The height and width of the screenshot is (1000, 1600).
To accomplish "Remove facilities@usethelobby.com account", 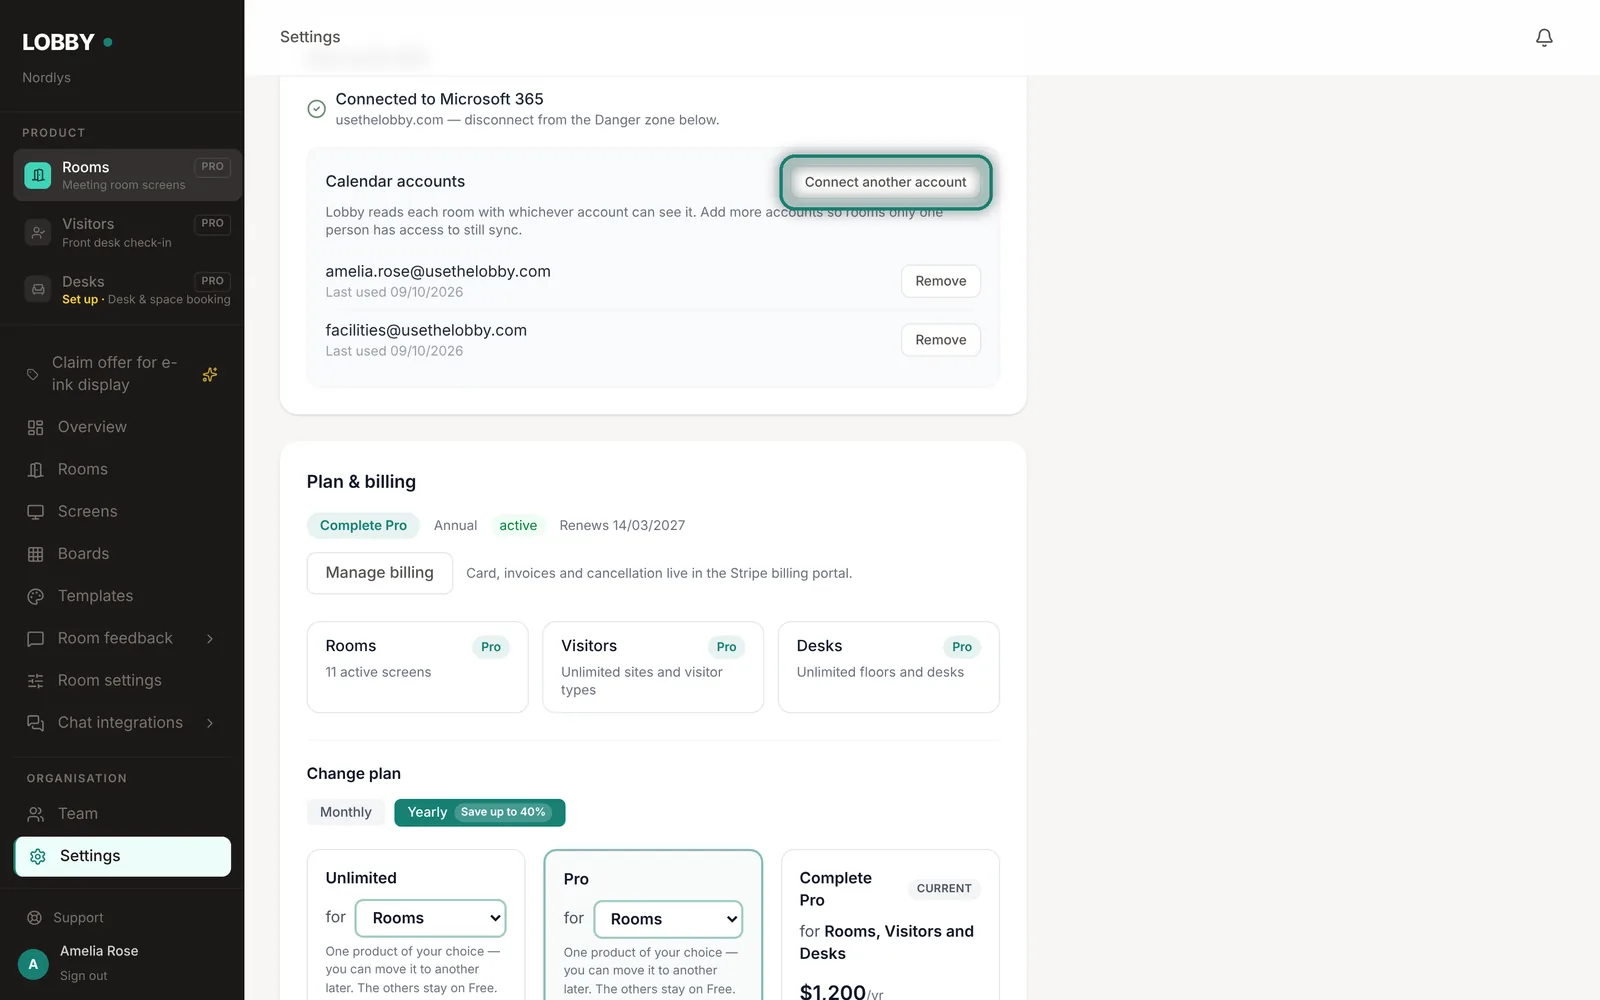I will click(x=941, y=340).
